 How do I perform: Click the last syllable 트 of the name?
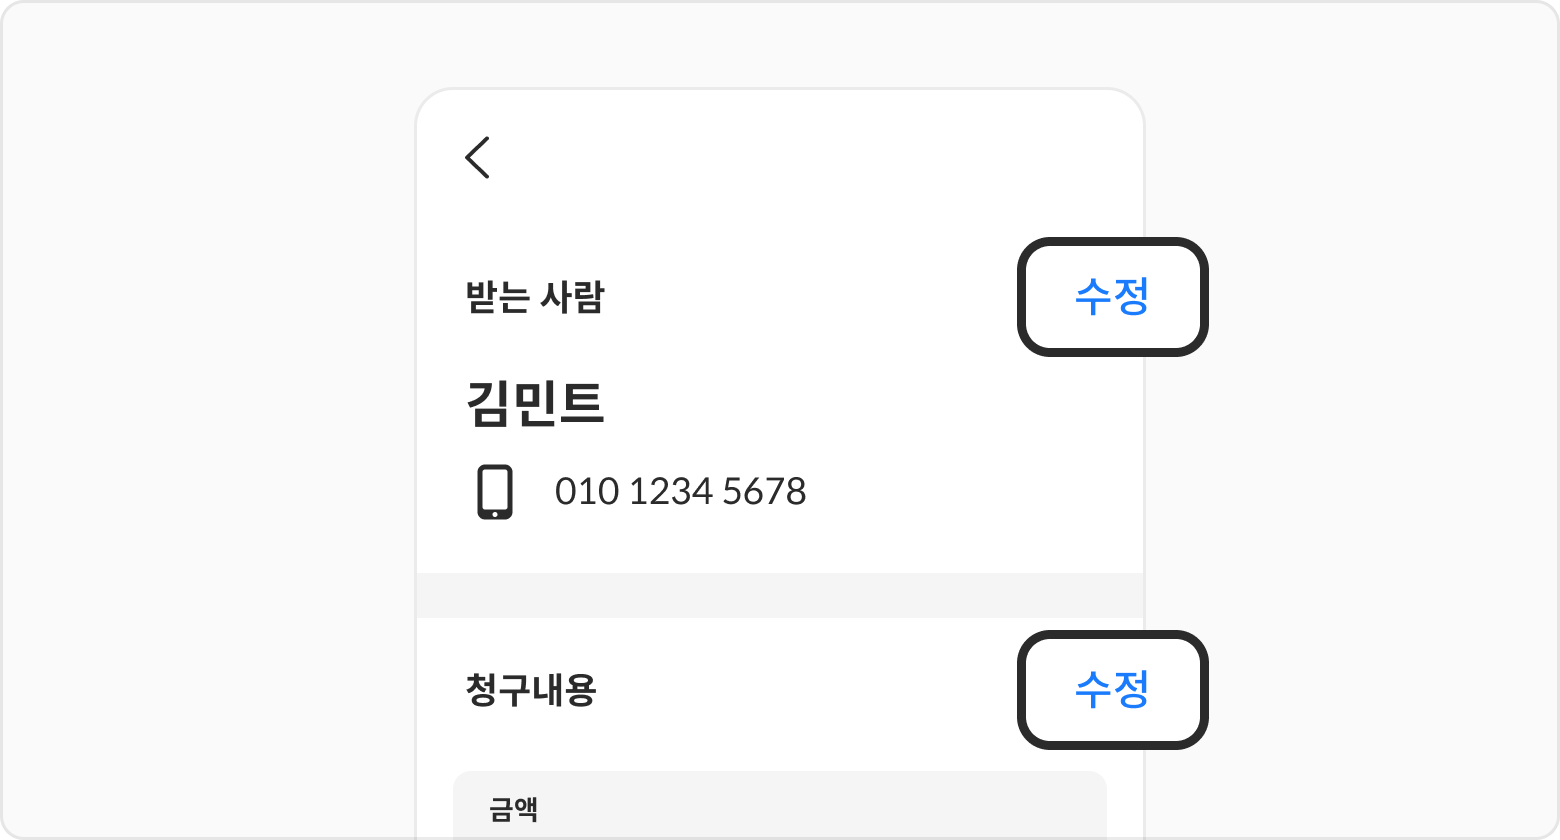[582, 404]
